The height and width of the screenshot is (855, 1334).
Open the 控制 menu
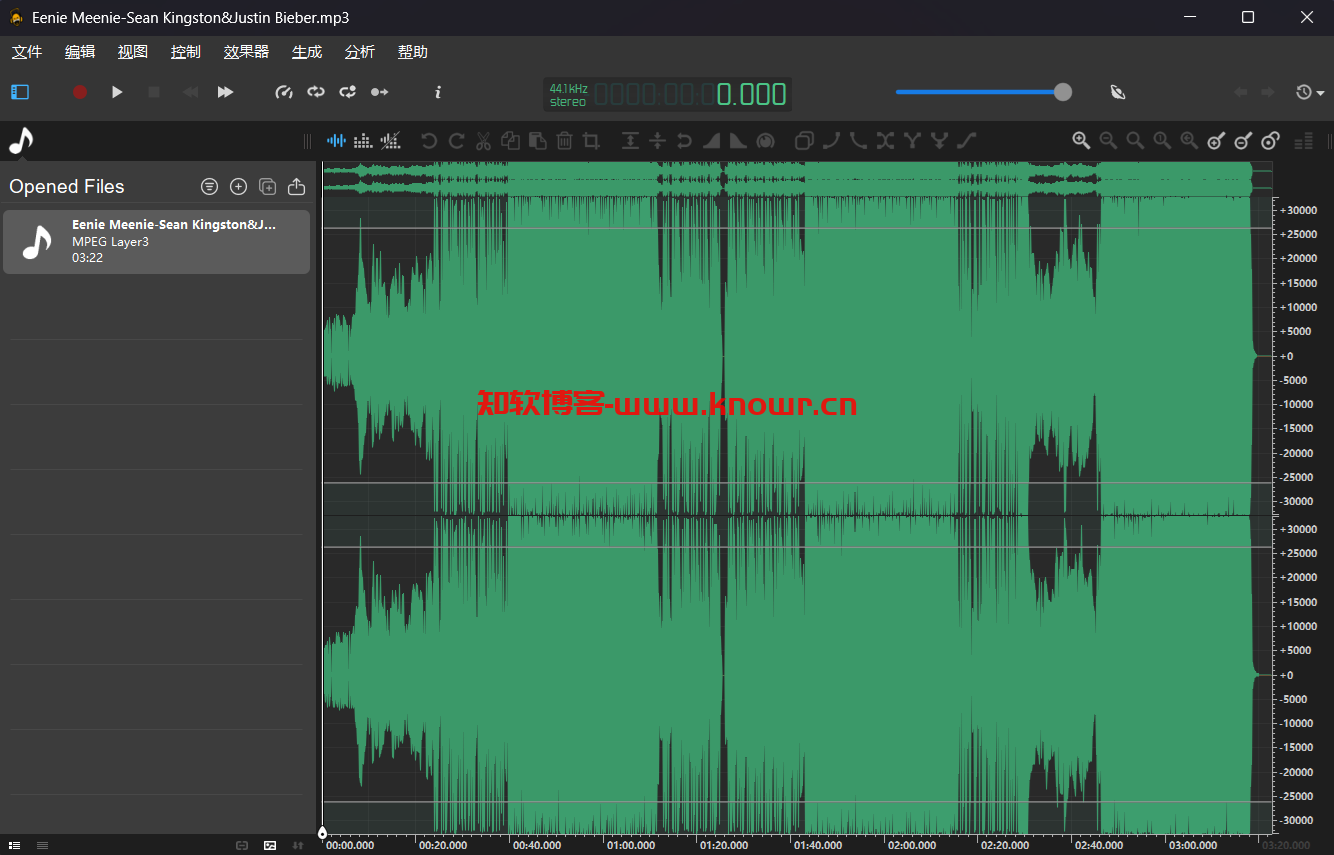pyautogui.click(x=186, y=52)
